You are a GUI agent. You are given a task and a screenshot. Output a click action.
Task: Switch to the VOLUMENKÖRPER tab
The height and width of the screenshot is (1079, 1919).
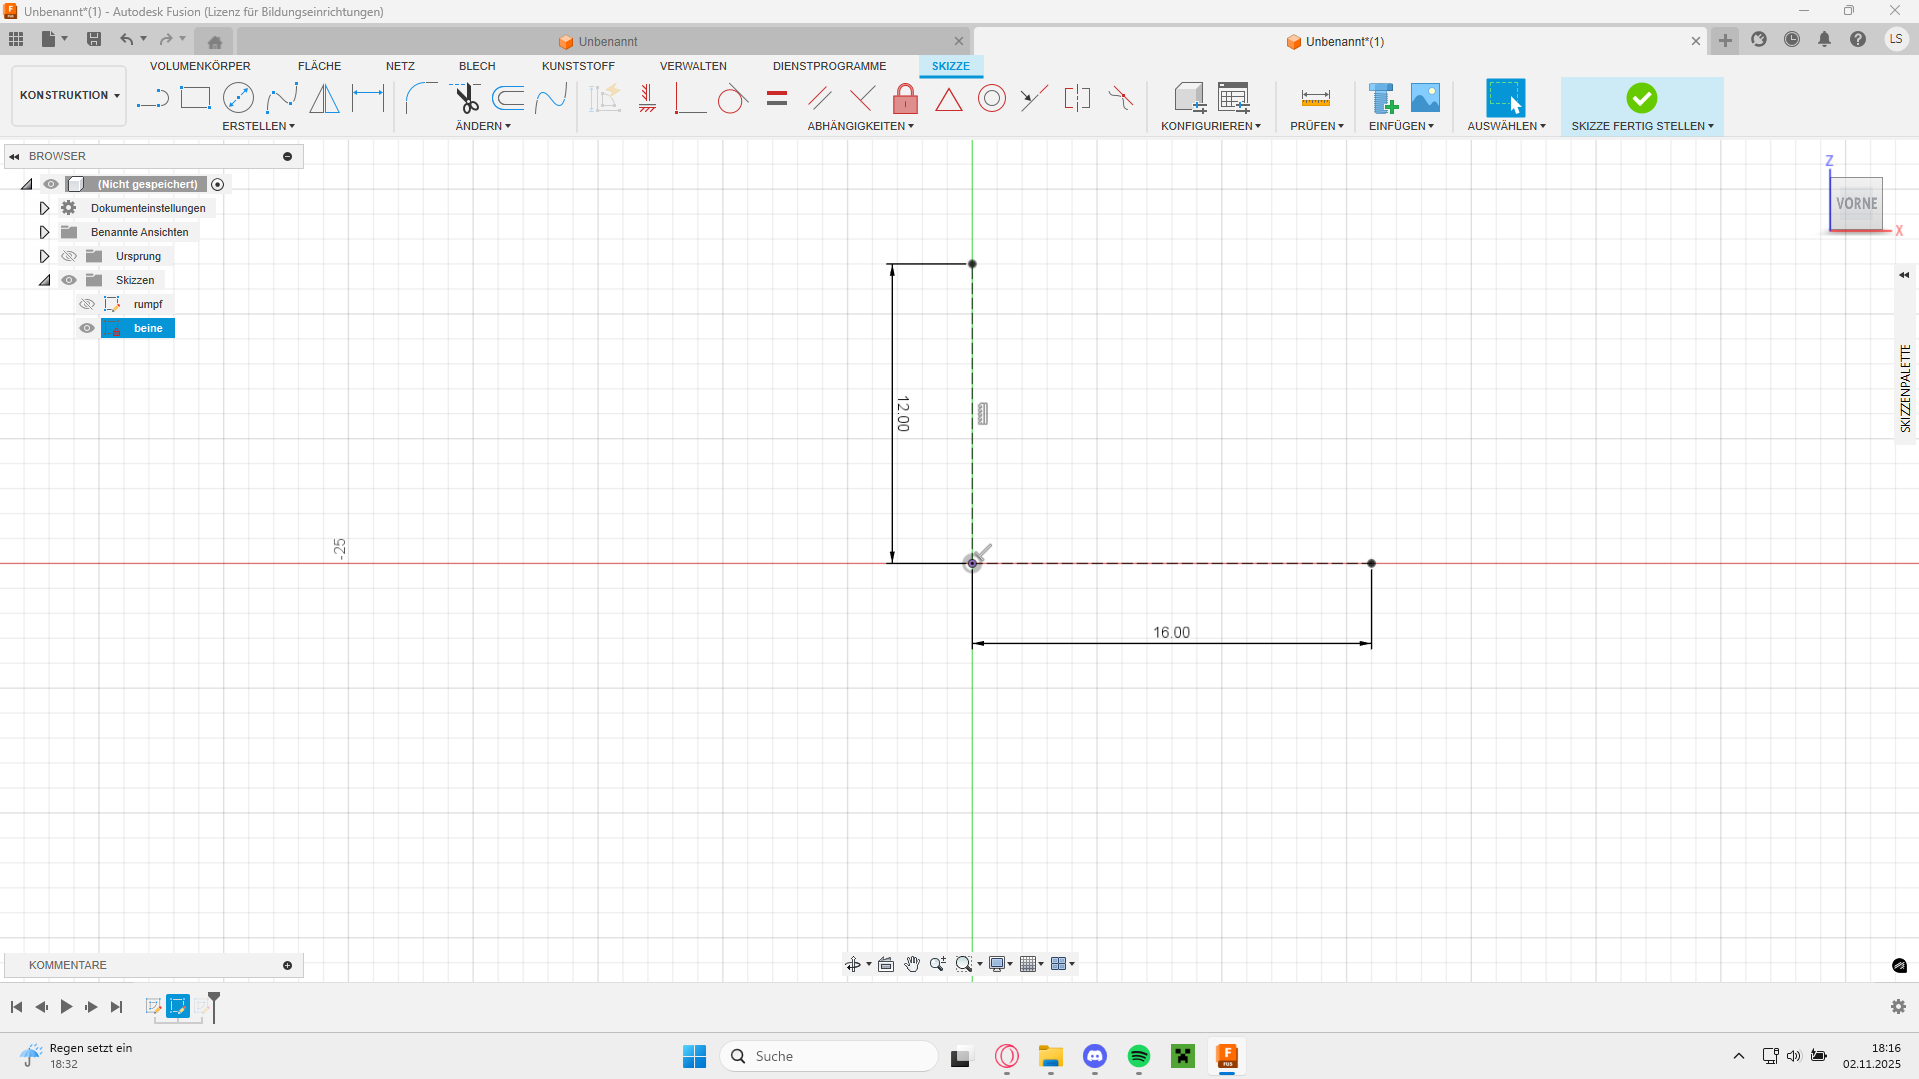200,66
